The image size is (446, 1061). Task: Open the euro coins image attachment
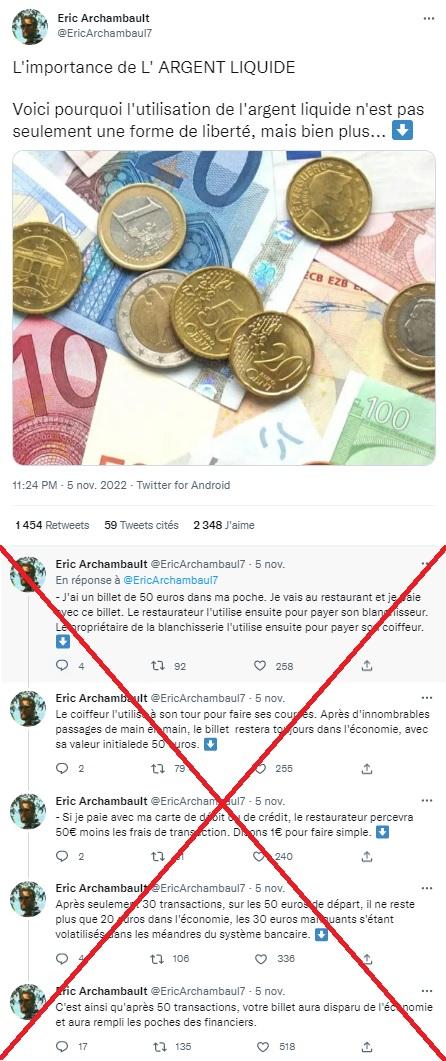pos(223,307)
